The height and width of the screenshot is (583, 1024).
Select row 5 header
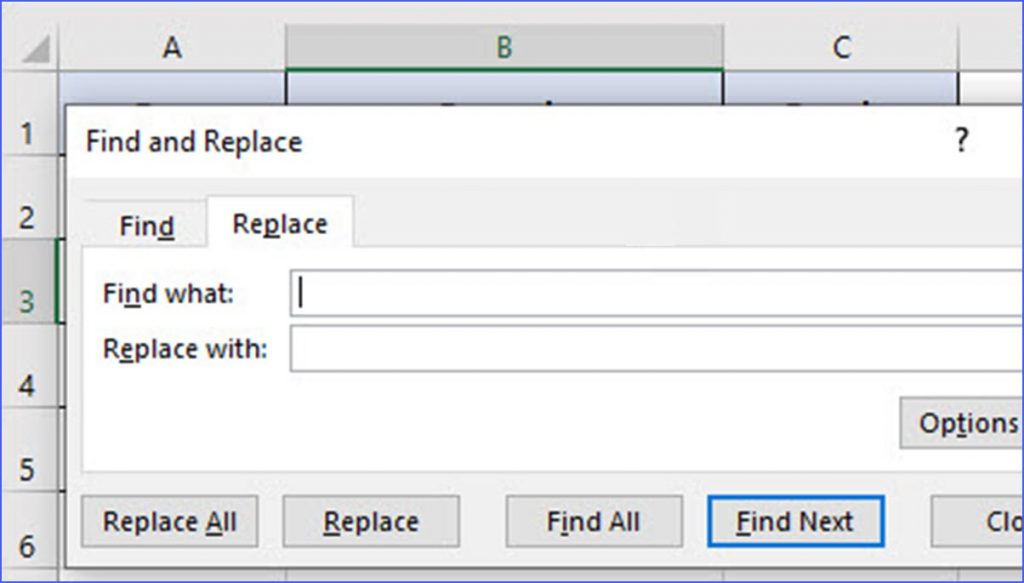point(26,466)
